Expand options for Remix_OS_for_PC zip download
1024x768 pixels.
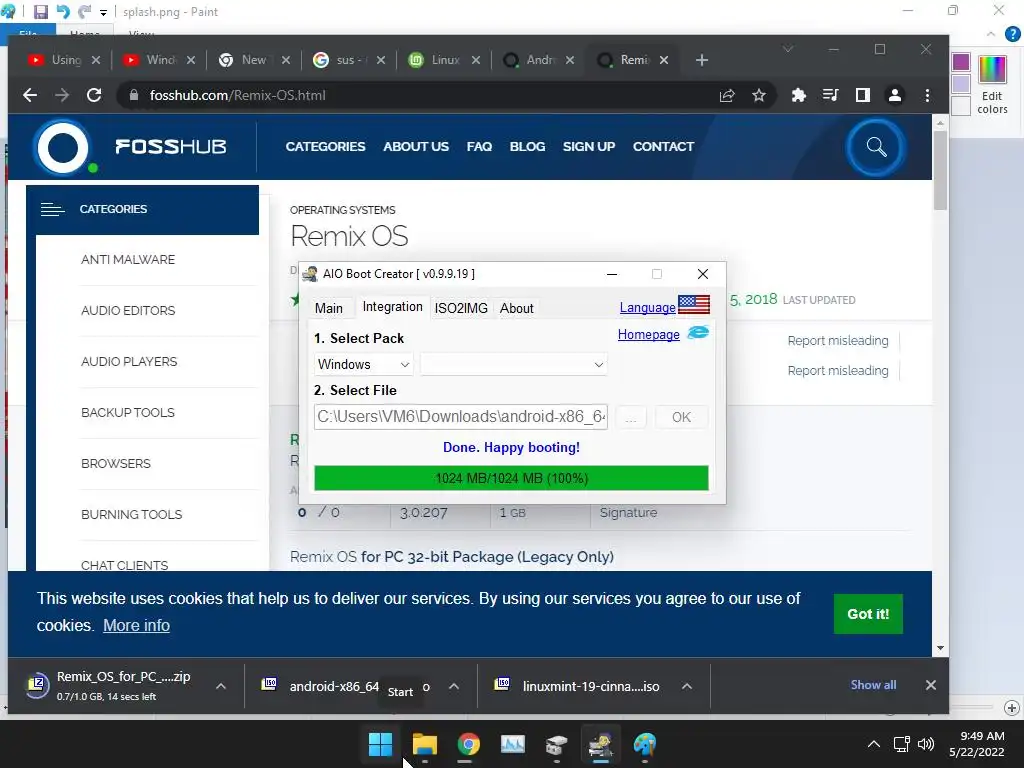tap(221, 686)
